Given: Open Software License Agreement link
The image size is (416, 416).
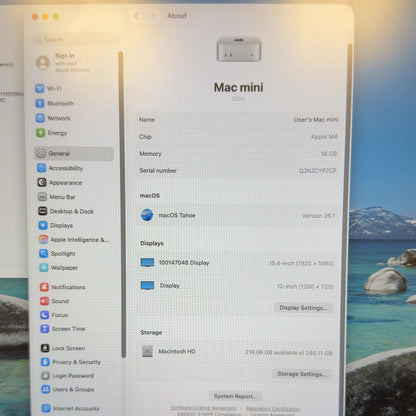Looking at the screenshot, I should (203, 408).
